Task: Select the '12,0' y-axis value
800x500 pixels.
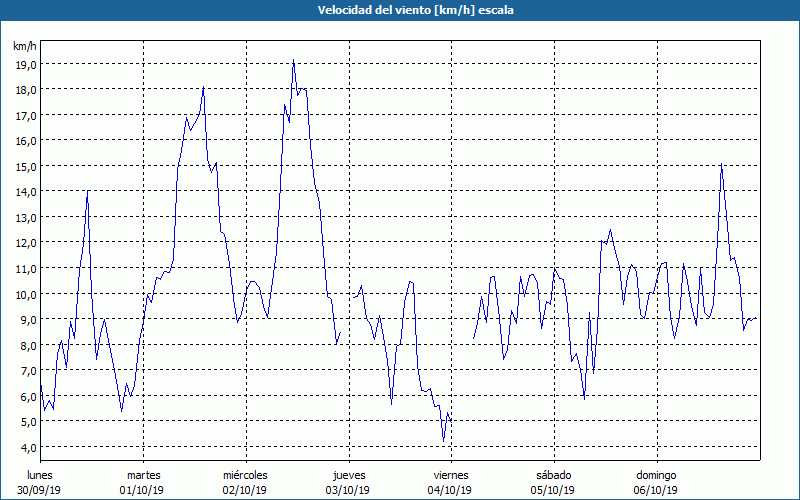Action: (26, 243)
